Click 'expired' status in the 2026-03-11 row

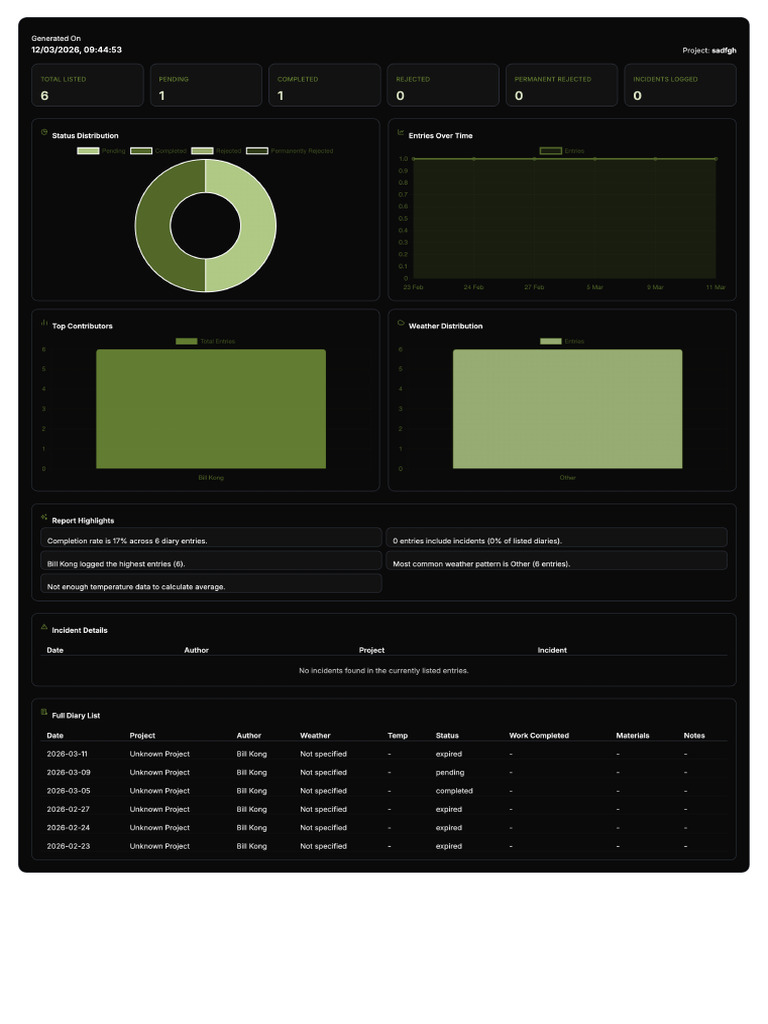coord(449,754)
